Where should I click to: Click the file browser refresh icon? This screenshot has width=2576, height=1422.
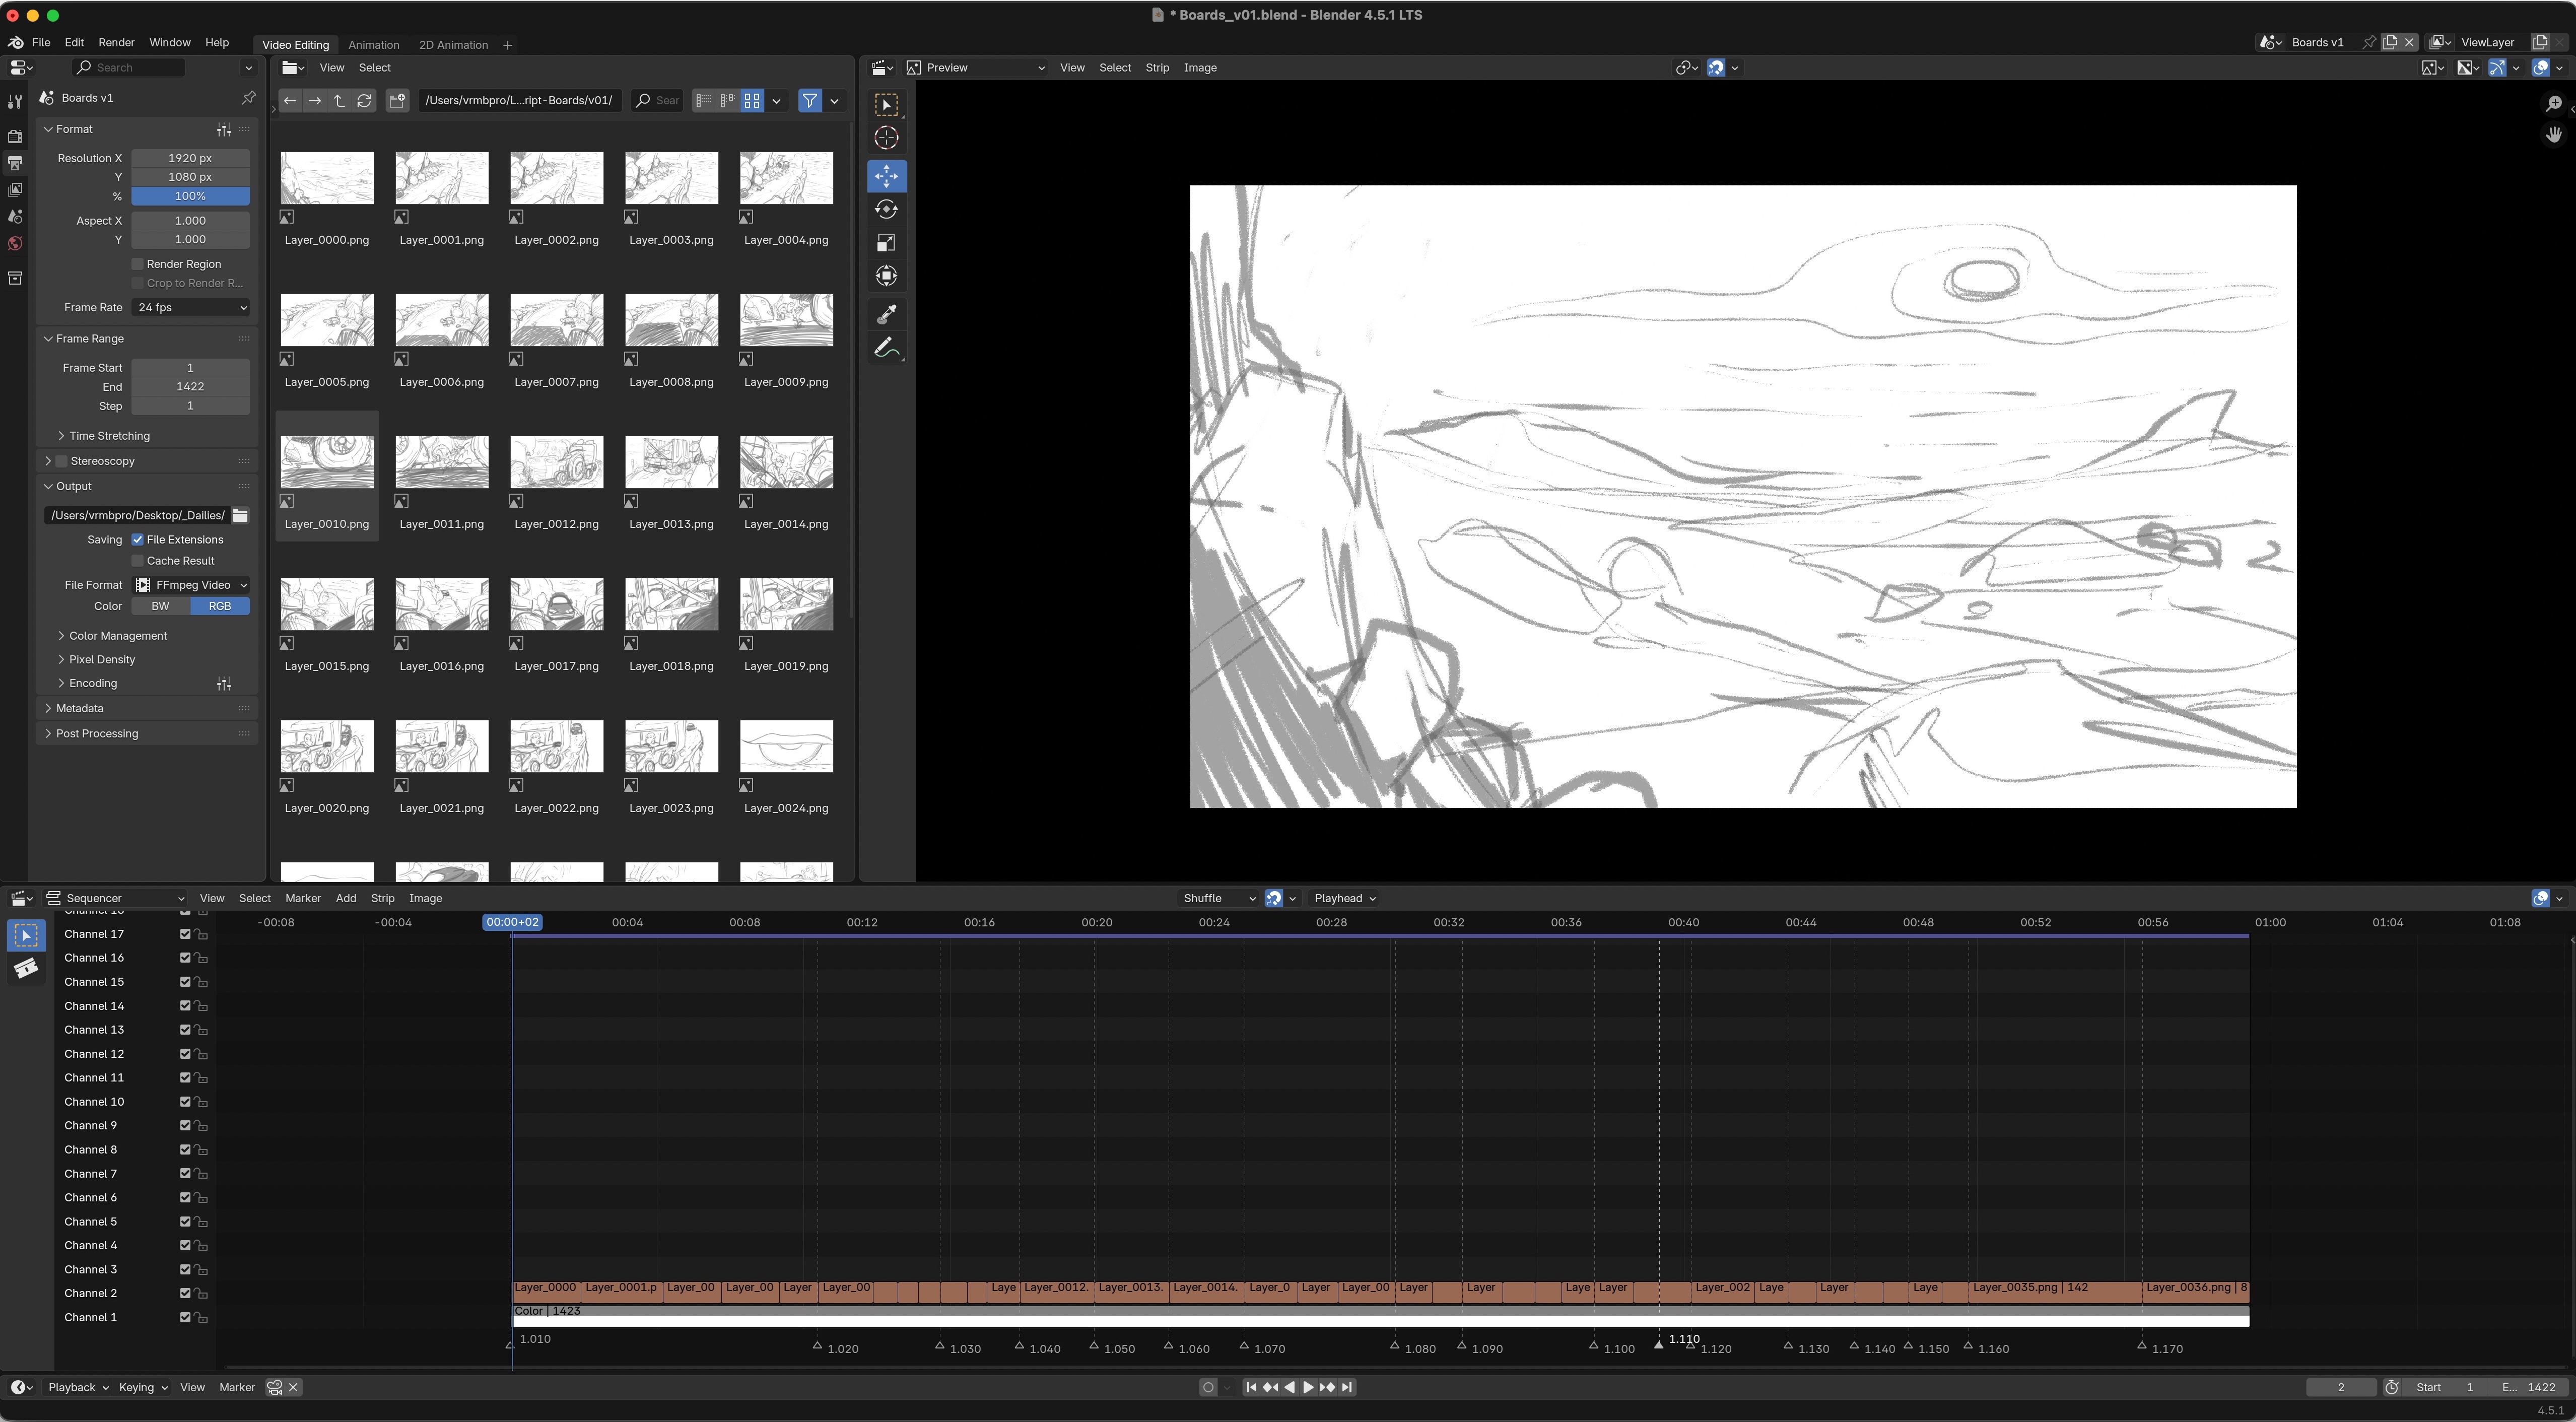tap(364, 100)
